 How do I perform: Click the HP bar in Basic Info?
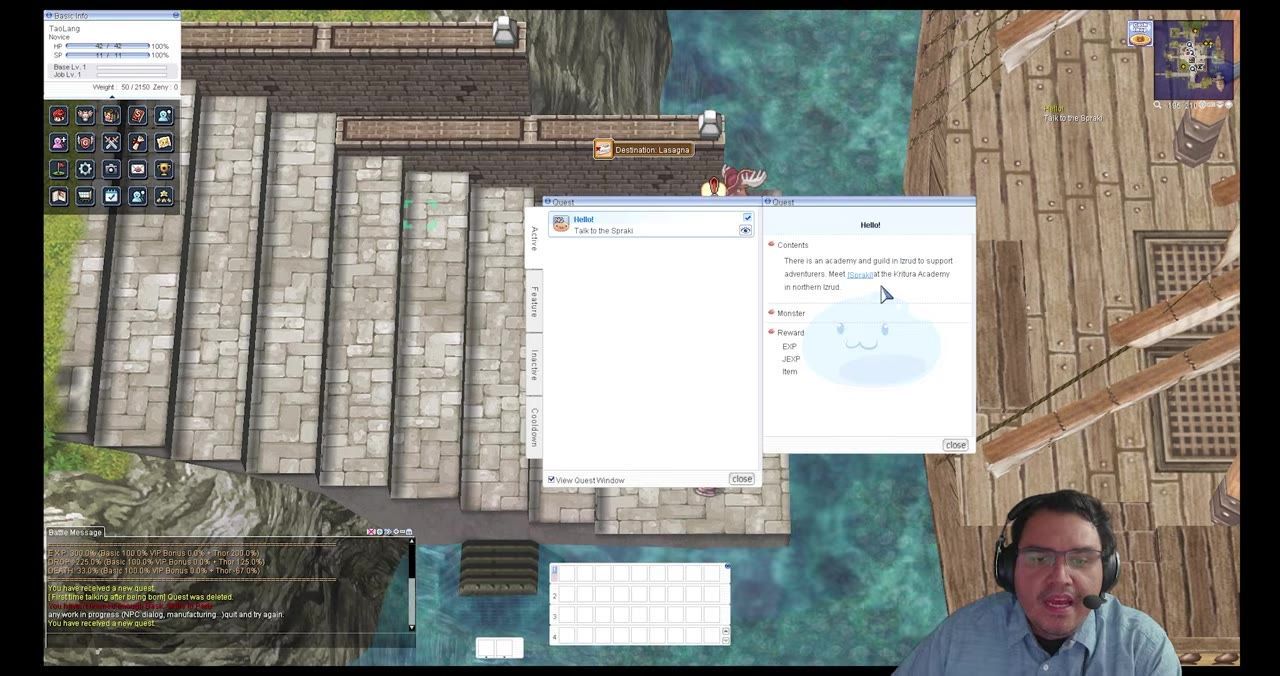click(107, 46)
